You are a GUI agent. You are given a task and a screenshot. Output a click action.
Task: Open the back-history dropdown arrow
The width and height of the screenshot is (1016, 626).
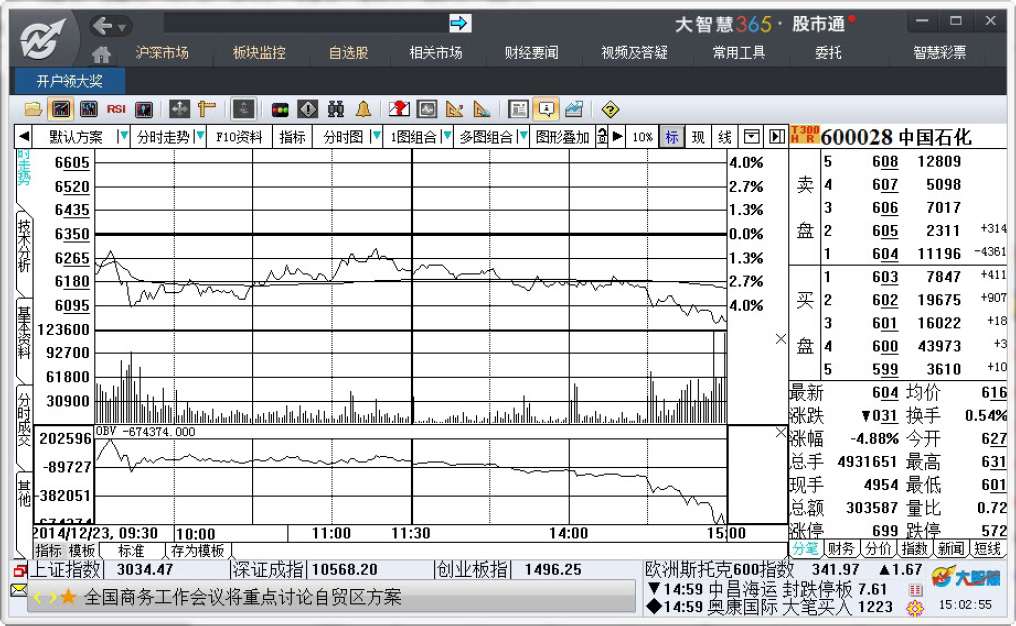coord(122,27)
